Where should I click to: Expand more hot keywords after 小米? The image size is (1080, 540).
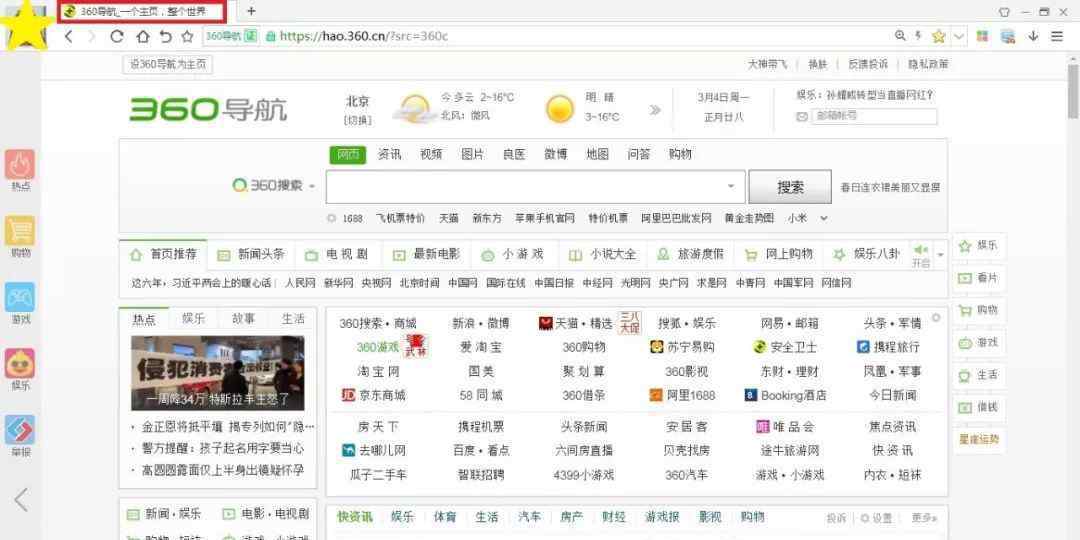(x=823, y=218)
